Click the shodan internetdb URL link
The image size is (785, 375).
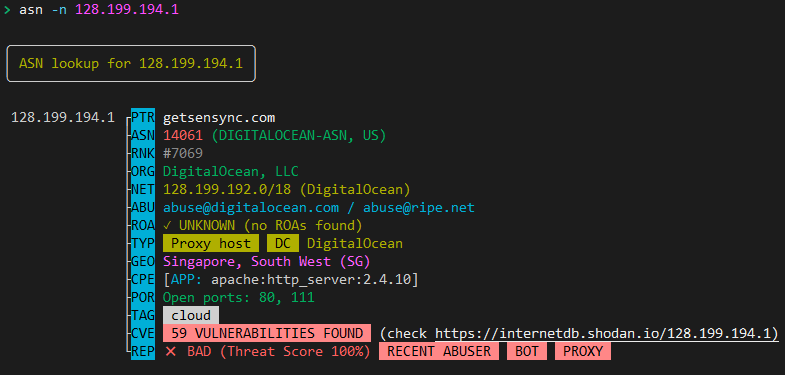pyautogui.click(x=607, y=333)
